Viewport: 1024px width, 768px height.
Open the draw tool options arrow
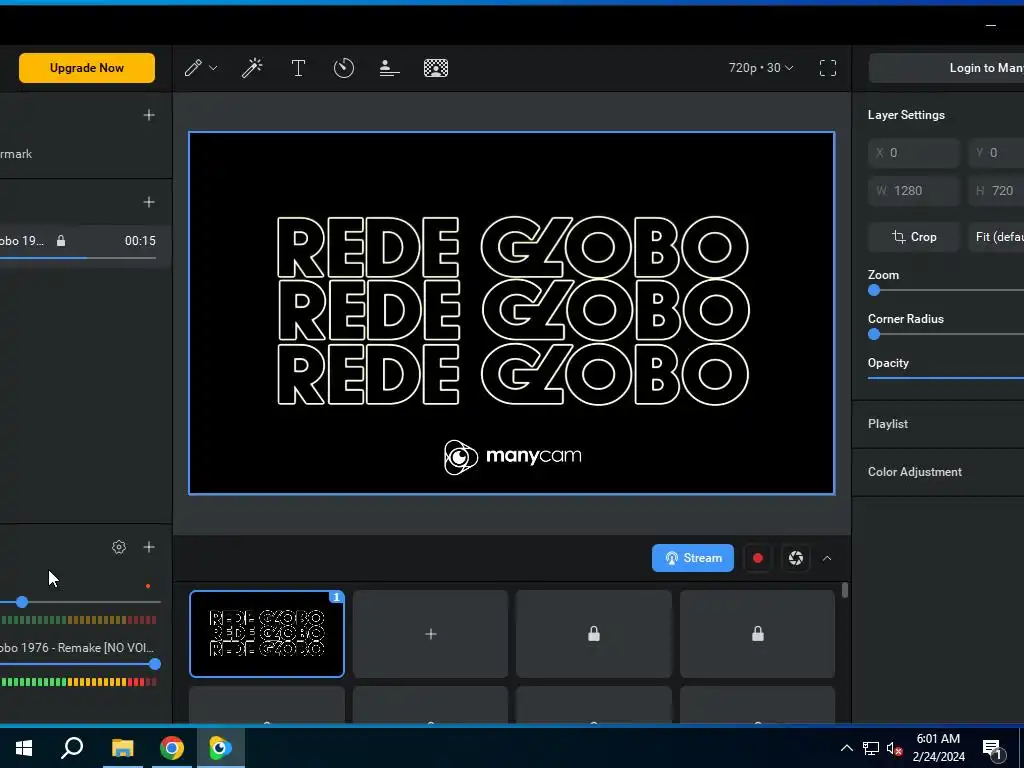[x=213, y=68]
